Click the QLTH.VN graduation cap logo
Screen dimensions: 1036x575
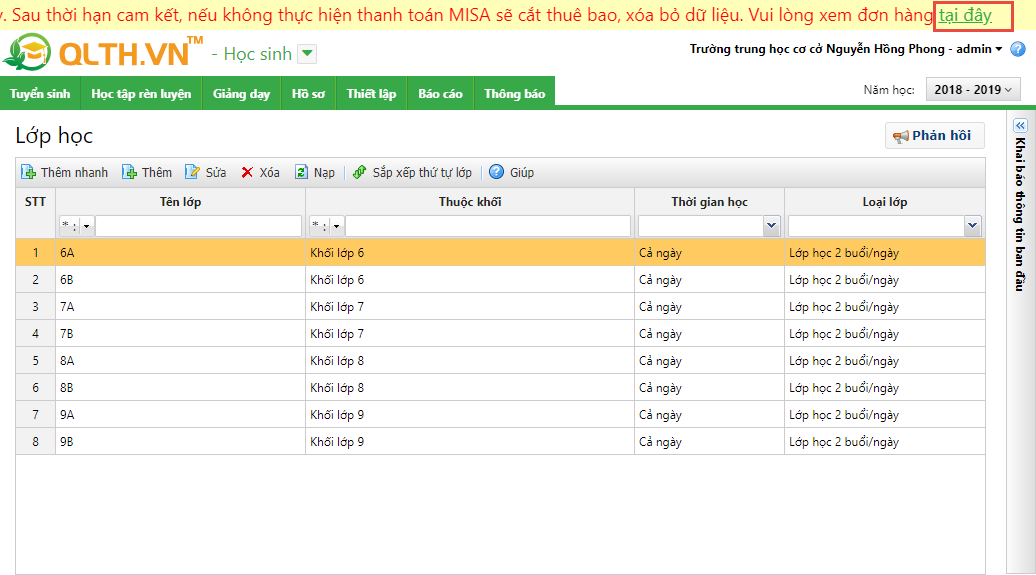[x=27, y=52]
